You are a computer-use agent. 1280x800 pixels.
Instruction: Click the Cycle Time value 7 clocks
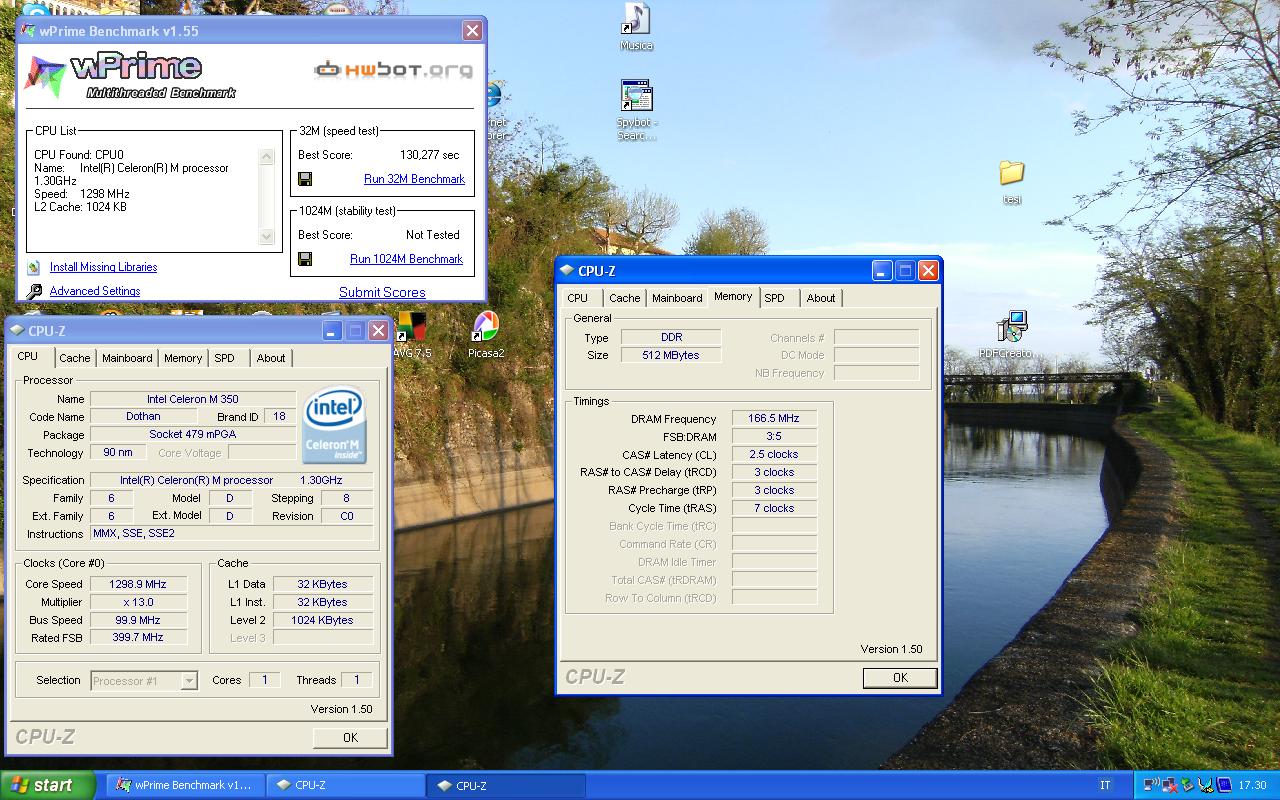click(x=774, y=508)
